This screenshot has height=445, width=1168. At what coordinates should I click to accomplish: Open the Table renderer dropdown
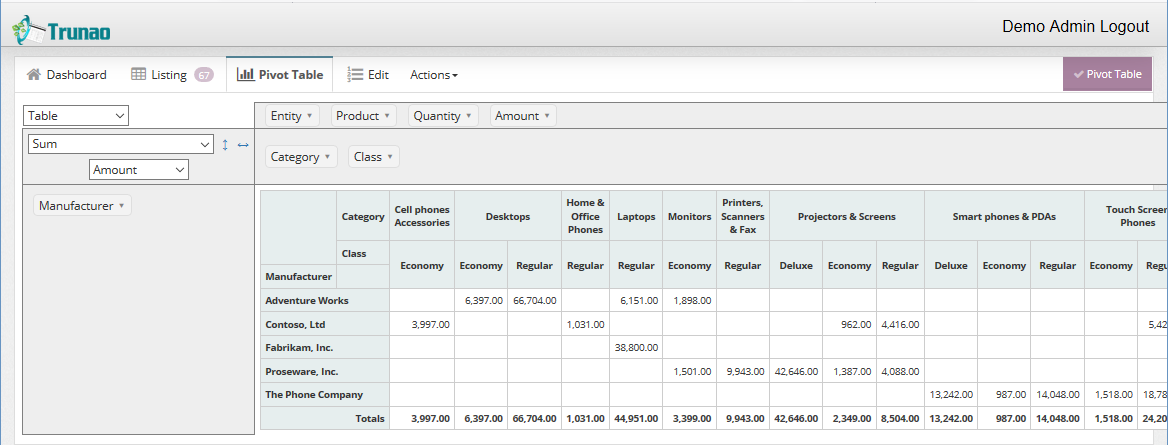77,116
